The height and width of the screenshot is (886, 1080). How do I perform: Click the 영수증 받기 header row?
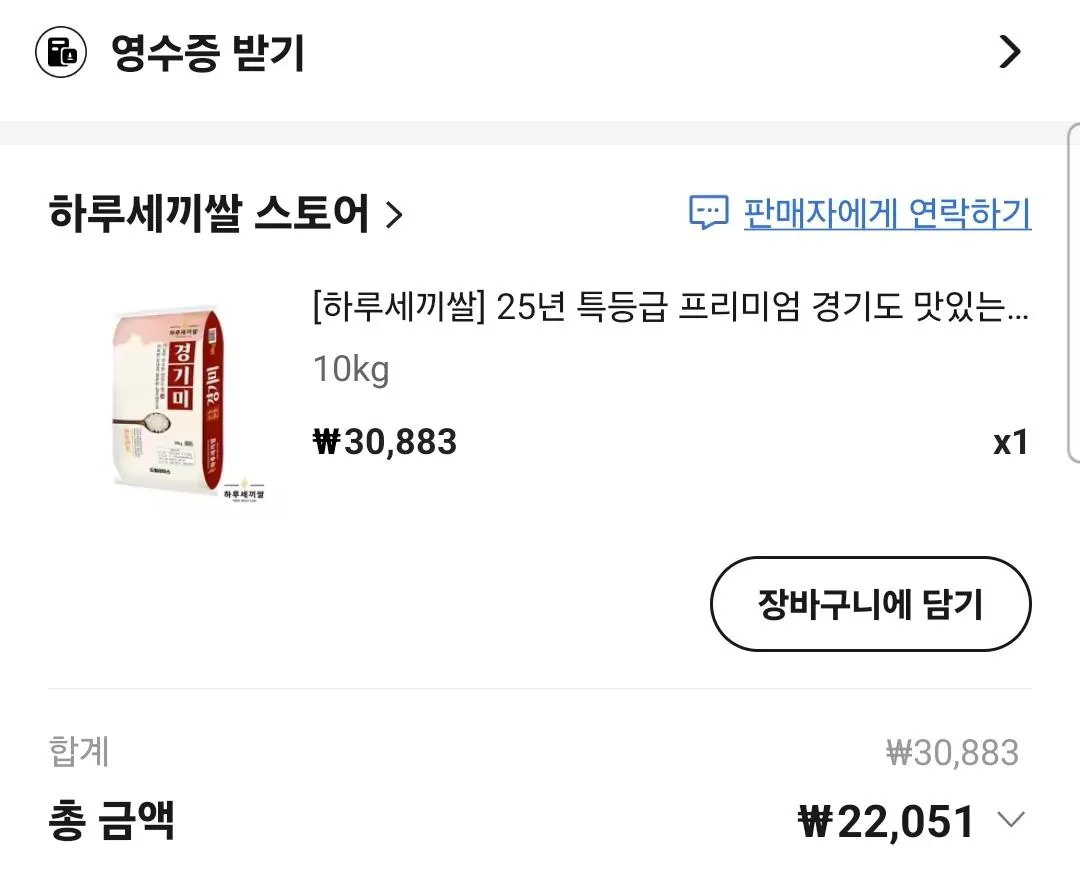point(540,52)
